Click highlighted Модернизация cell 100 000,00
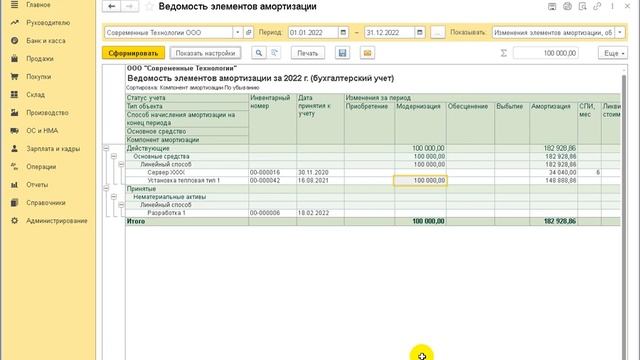This screenshot has height=360, width=640. point(420,180)
